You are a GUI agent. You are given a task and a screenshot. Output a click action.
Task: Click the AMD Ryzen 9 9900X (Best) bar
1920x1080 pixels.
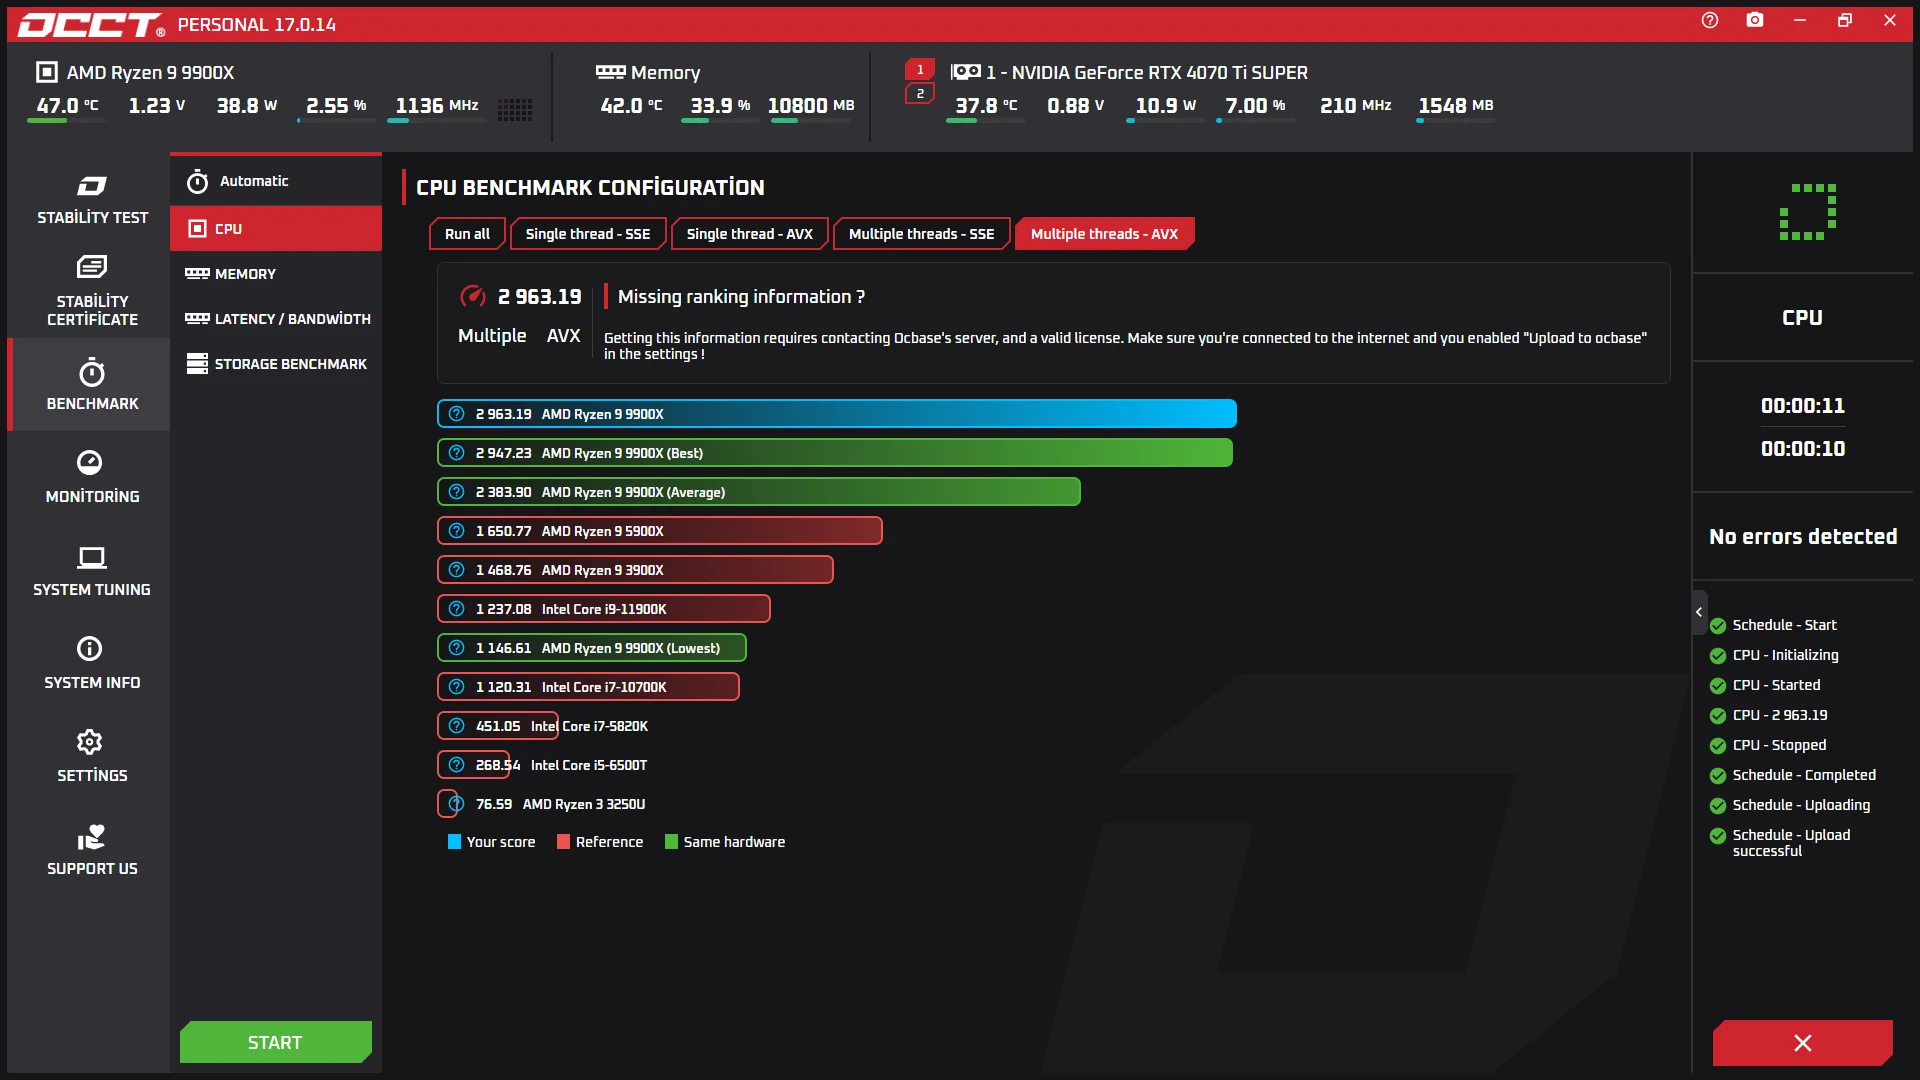pyautogui.click(x=835, y=453)
